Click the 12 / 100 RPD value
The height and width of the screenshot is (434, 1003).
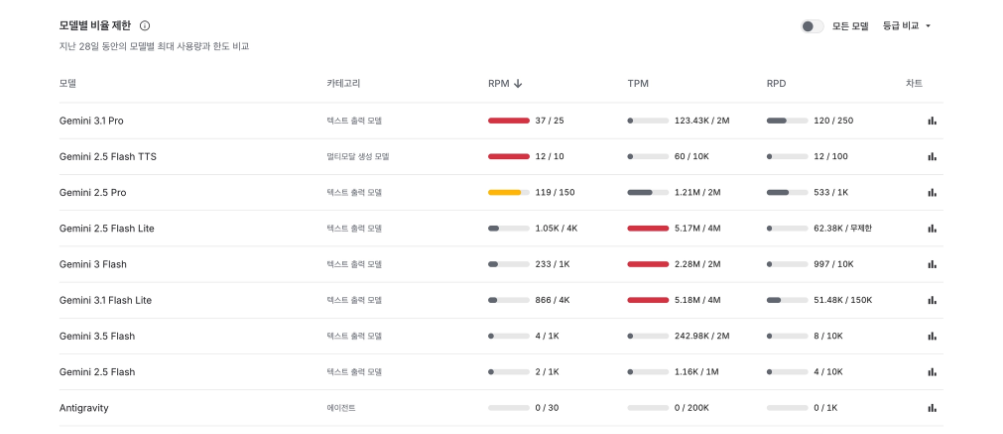coord(830,156)
